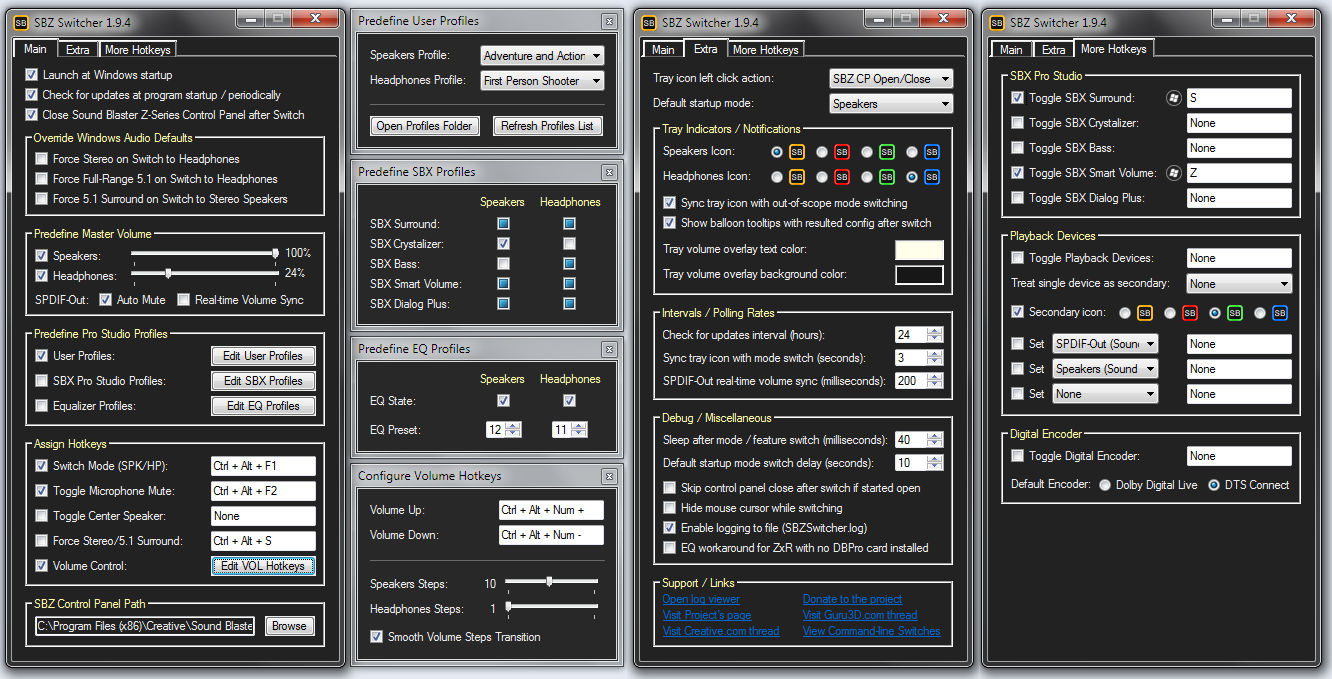Select green SB icon for Speakers Icon
The image size is (1332, 679).
[887, 152]
